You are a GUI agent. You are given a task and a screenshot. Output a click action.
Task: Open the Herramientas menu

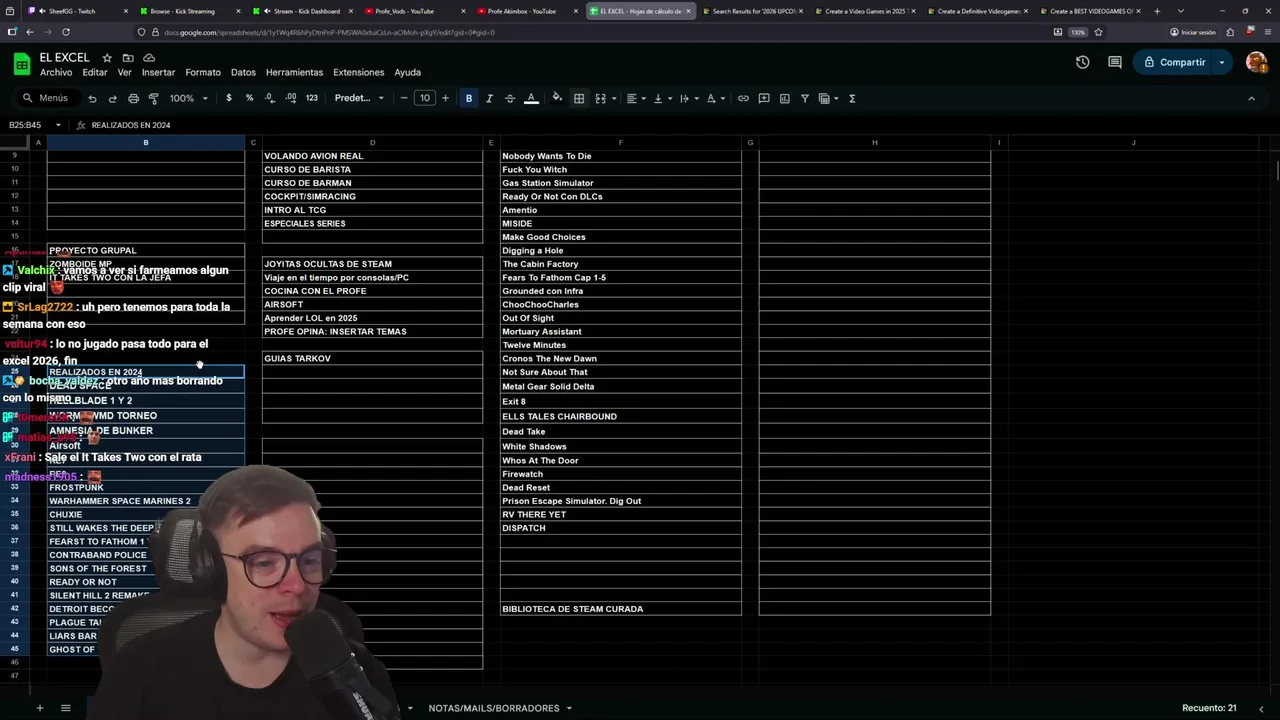(294, 72)
